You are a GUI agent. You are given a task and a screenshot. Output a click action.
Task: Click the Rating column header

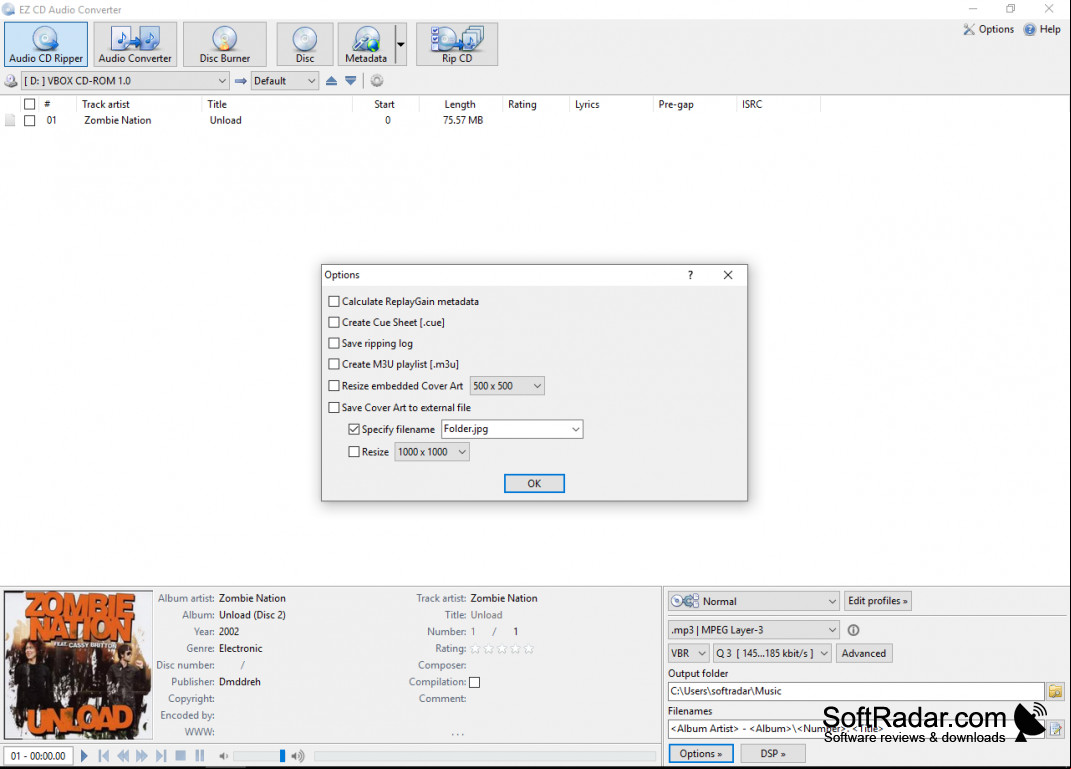(x=523, y=104)
